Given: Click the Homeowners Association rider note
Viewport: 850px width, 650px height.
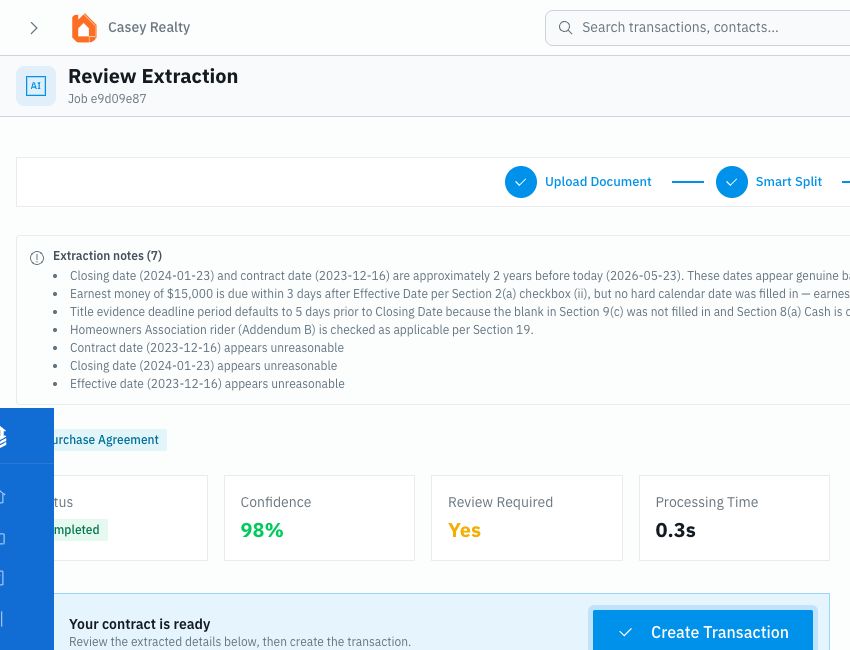Looking at the screenshot, I should [301, 330].
